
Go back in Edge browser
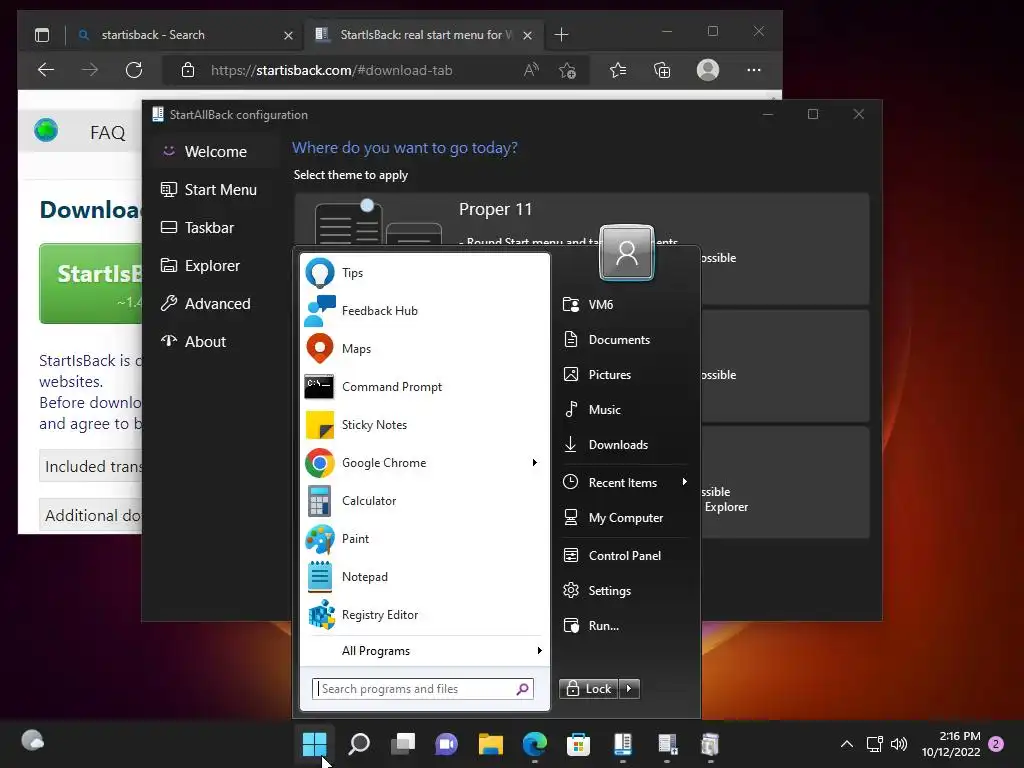click(x=46, y=70)
